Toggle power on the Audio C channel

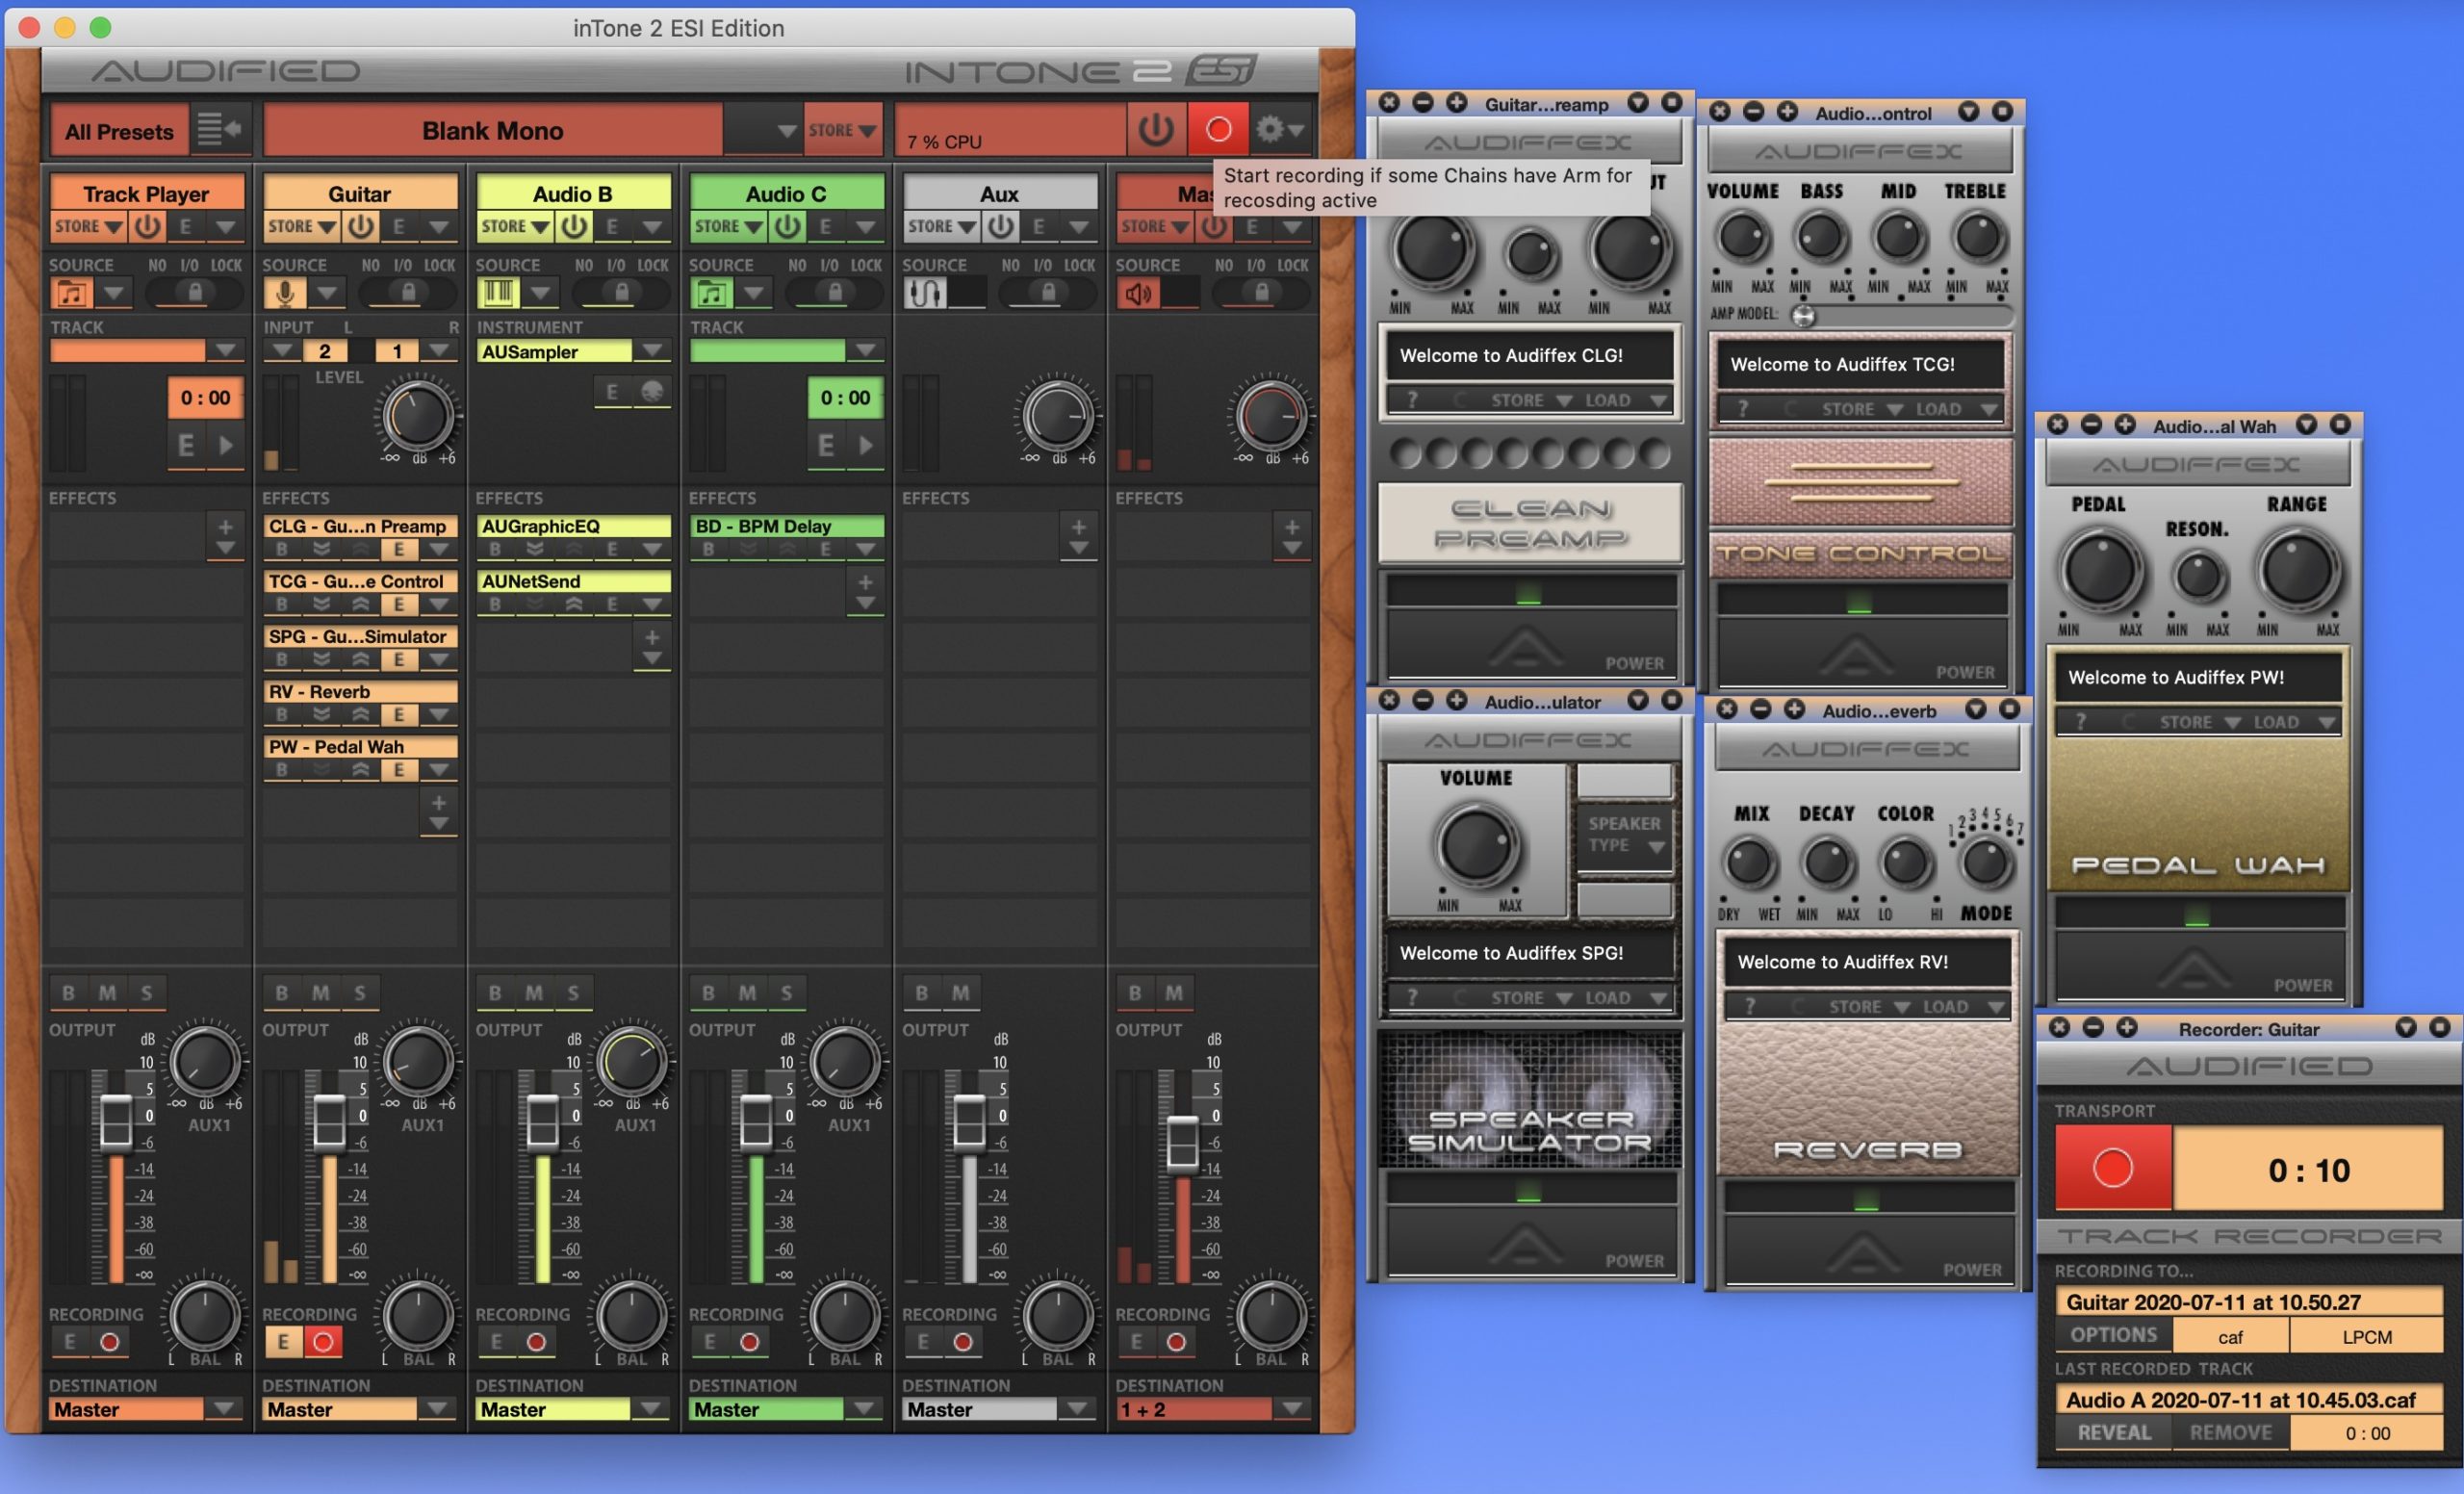(788, 227)
